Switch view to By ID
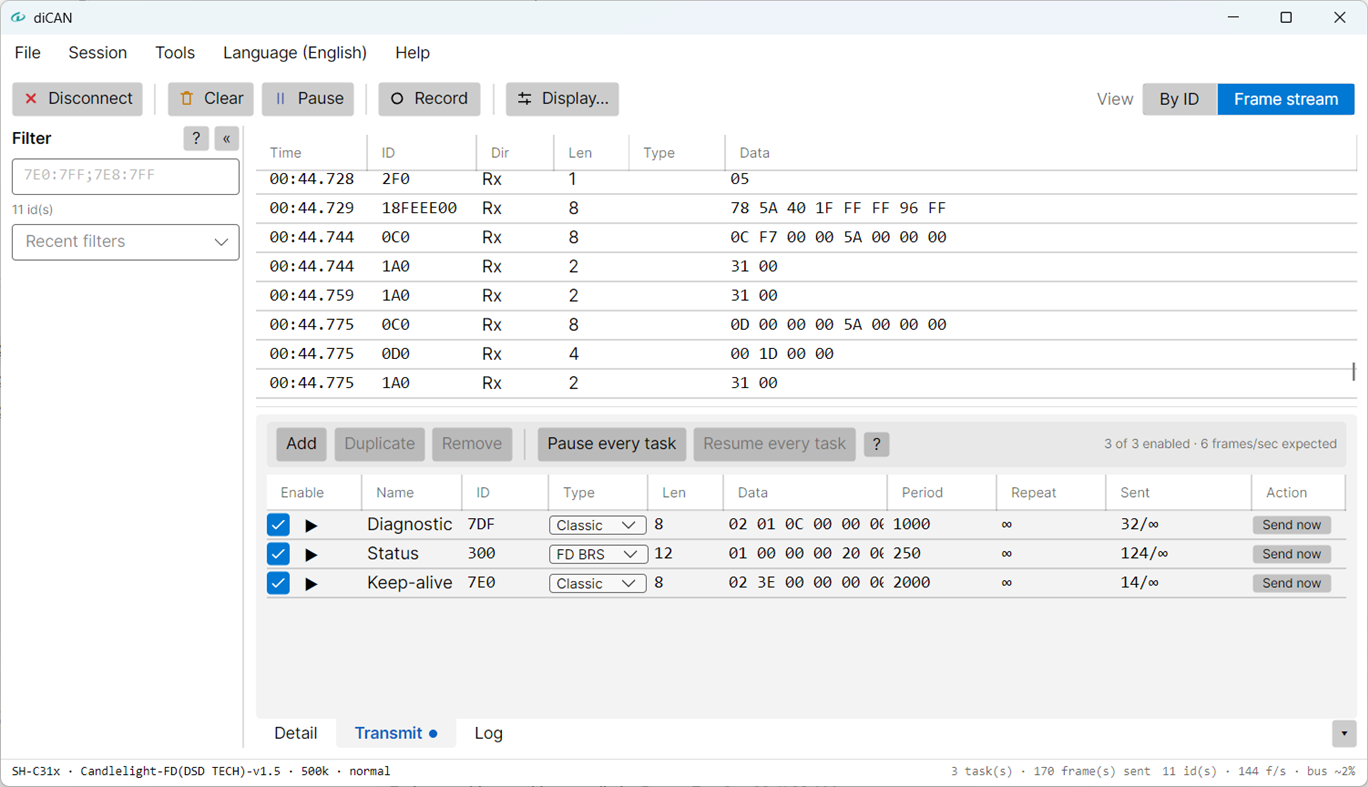 click(x=1179, y=99)
